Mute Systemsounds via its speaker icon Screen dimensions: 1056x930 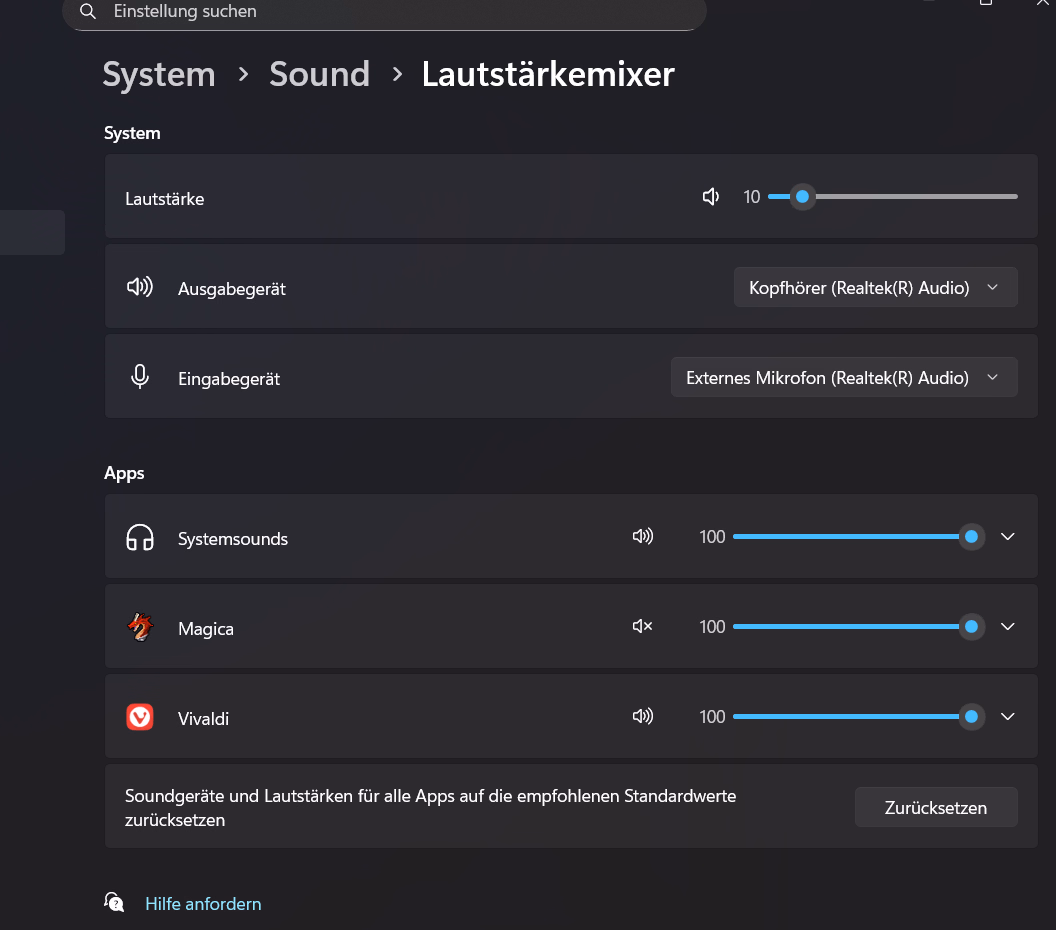tap(642, 537)
